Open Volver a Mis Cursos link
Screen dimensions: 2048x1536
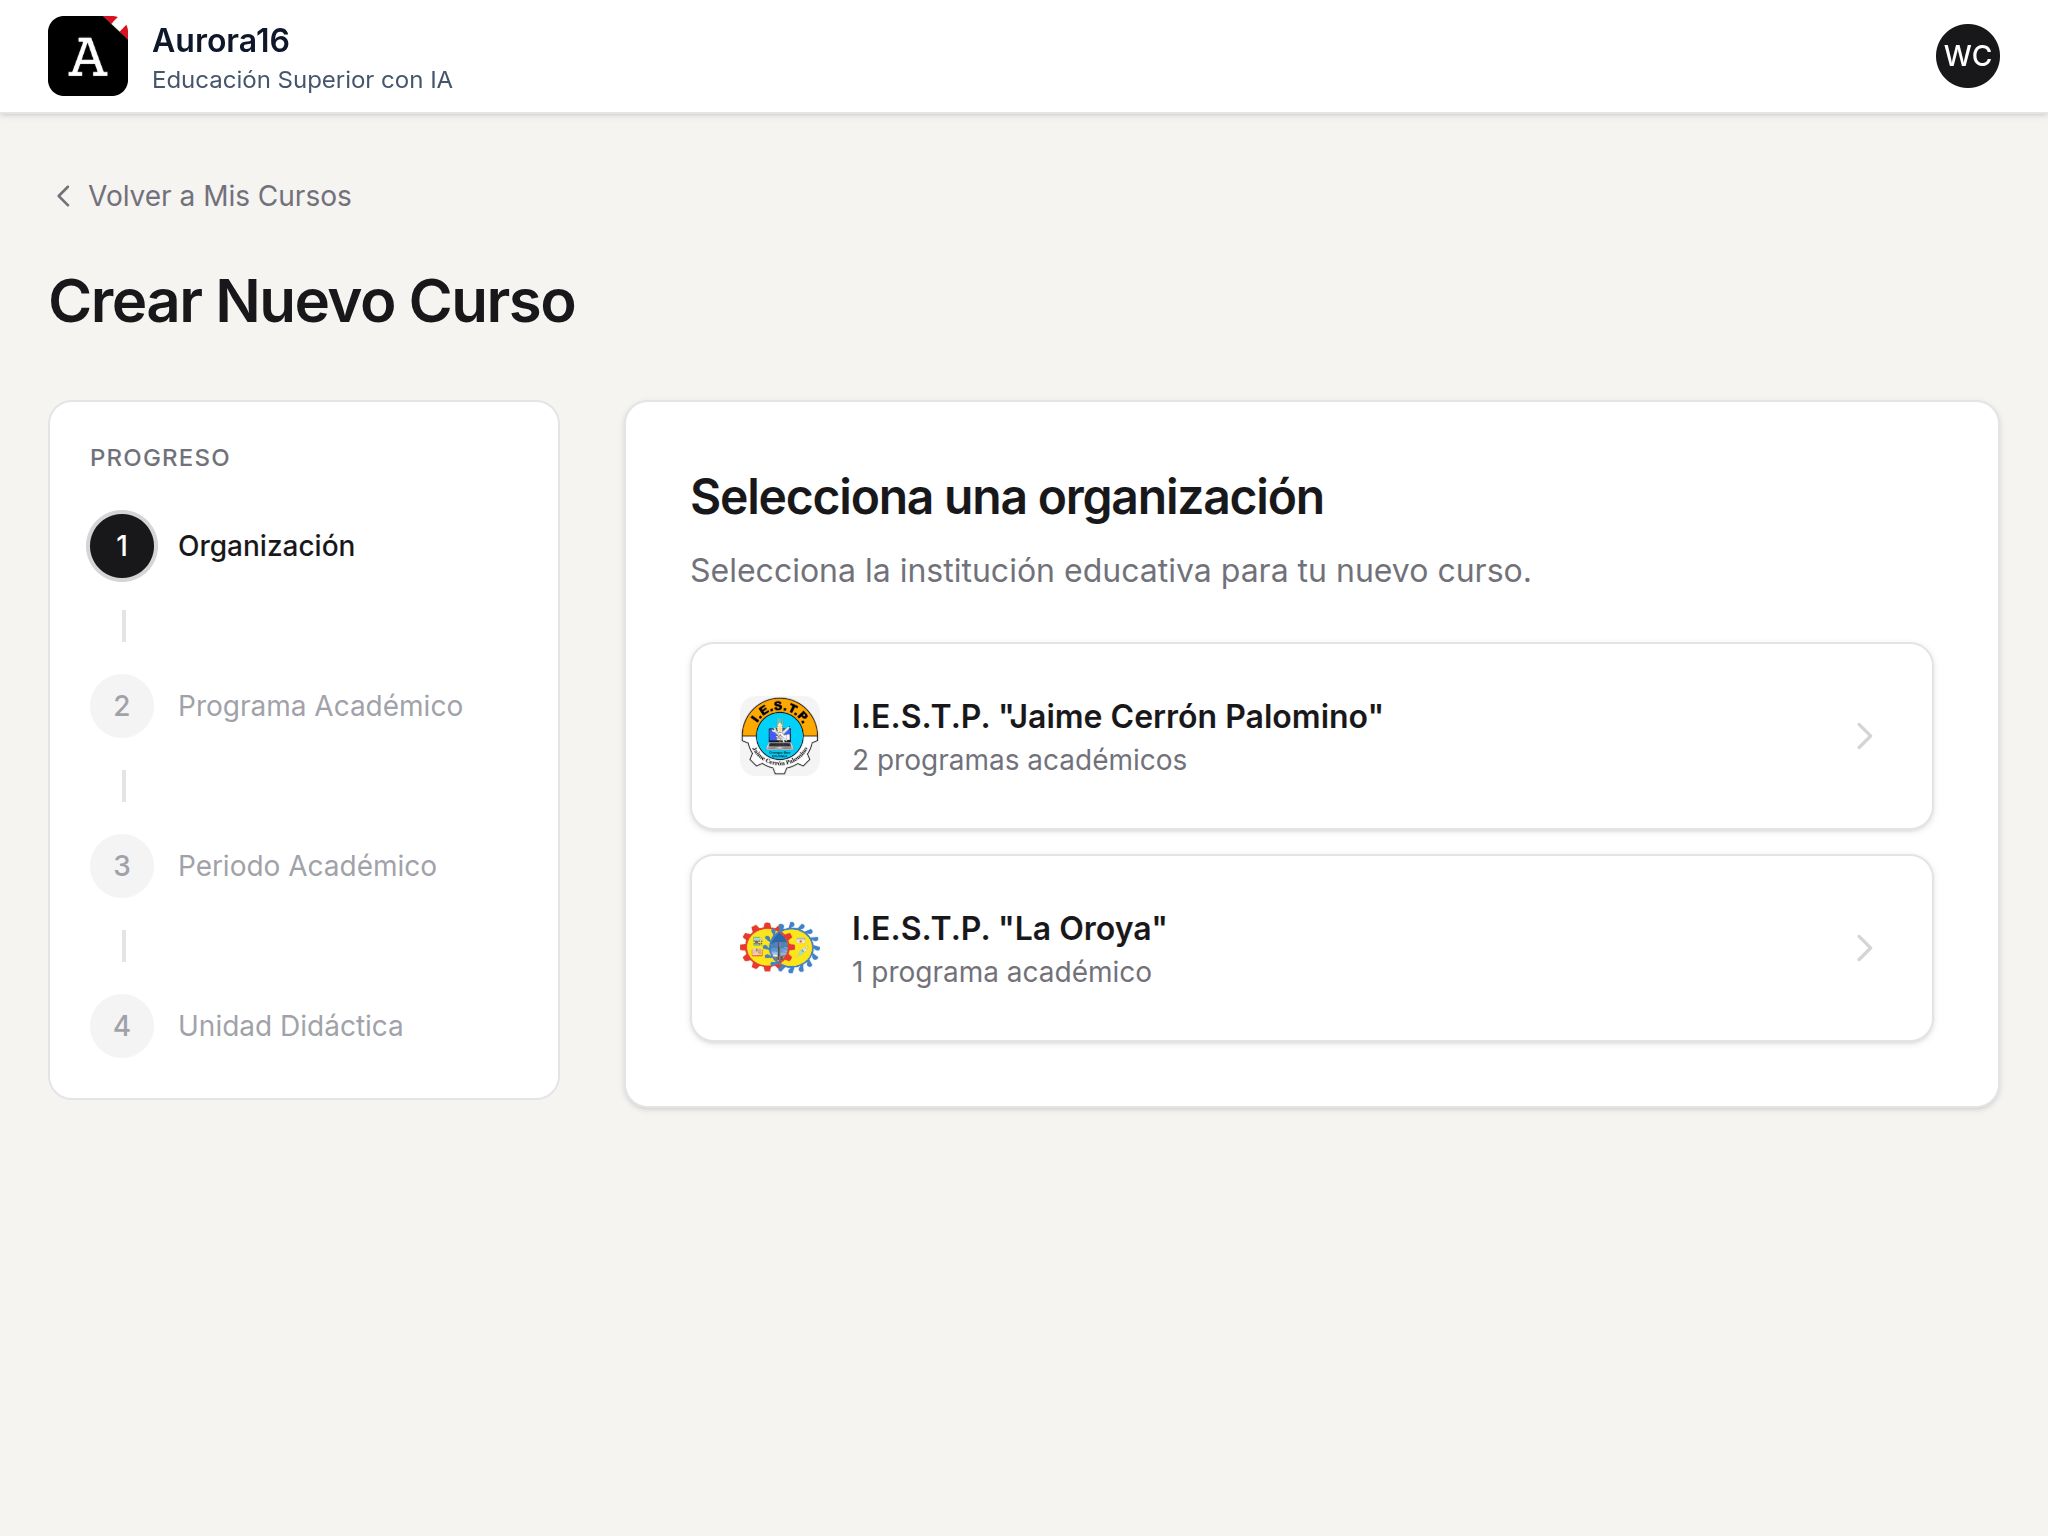(x=220, y=196)
